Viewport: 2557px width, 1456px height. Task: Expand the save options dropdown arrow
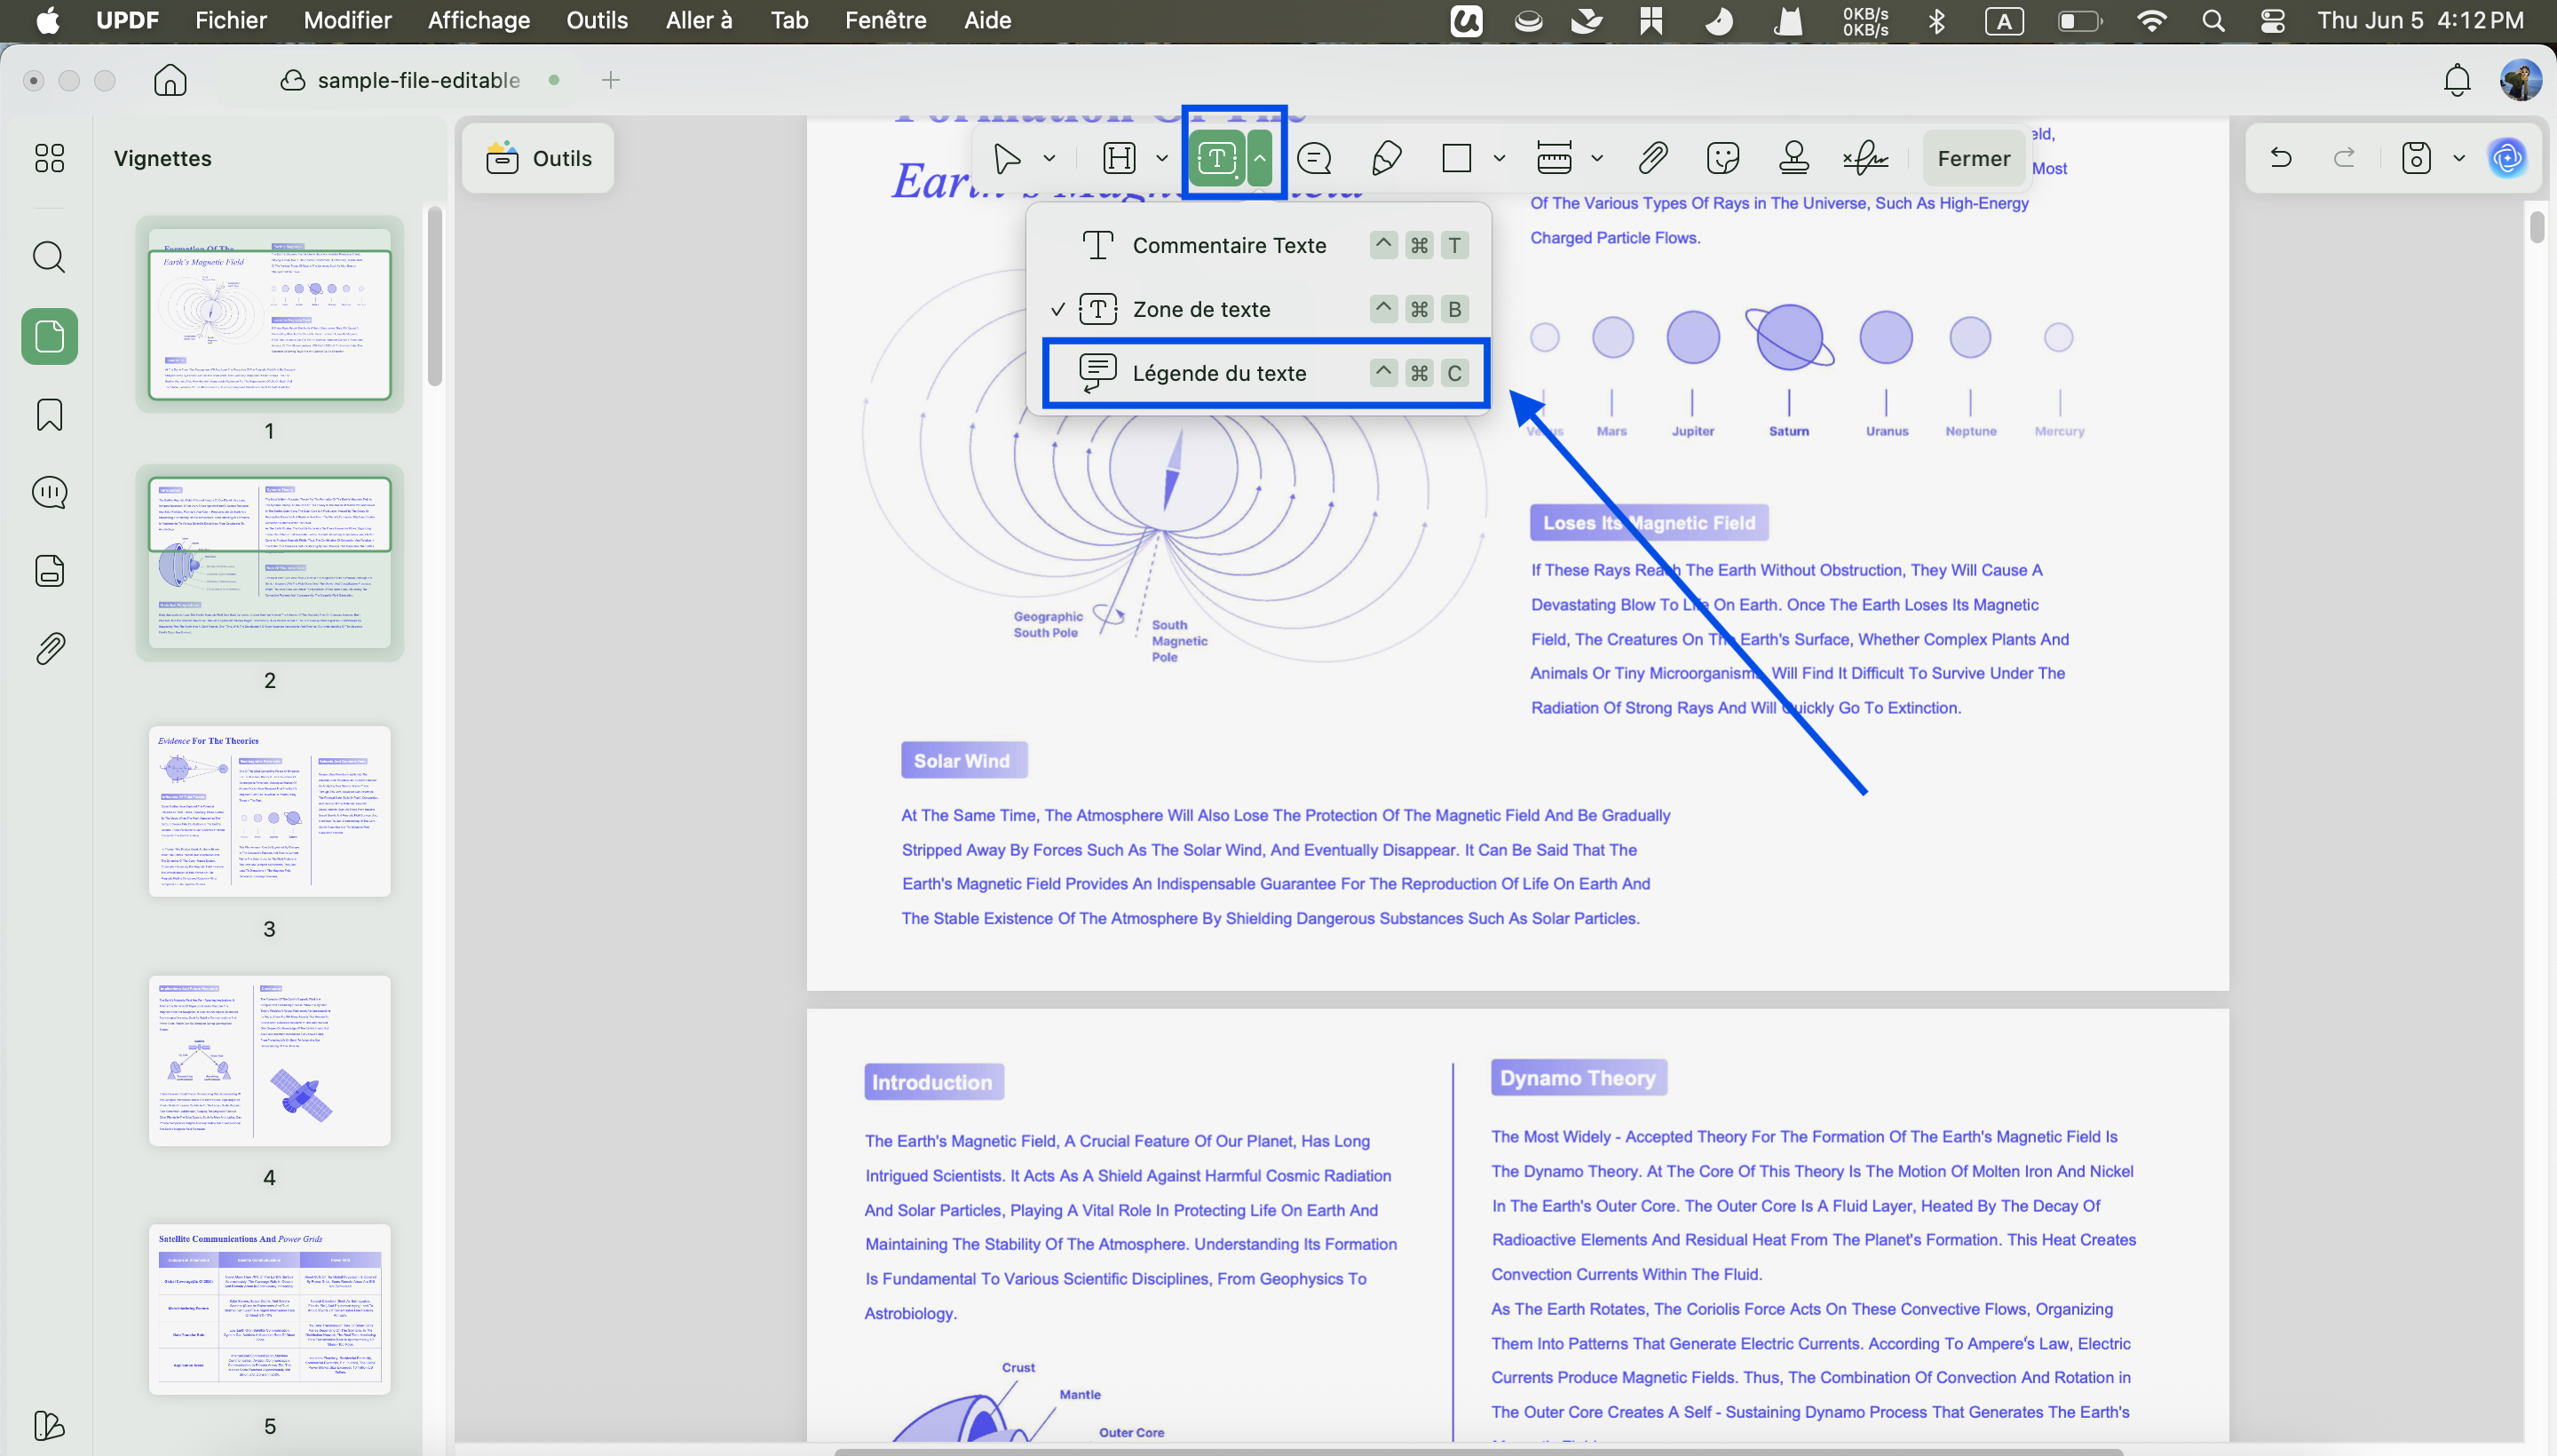click(x=2459, y=158)
